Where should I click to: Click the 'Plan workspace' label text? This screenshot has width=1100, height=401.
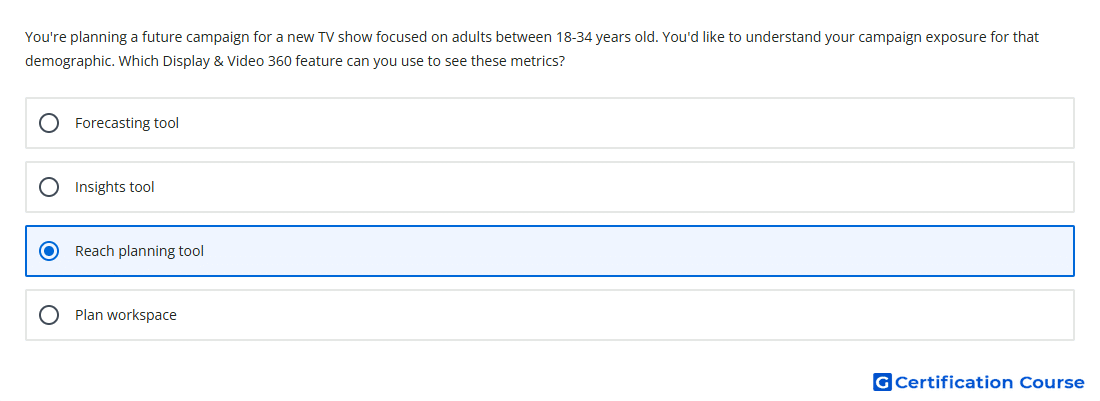click(126, 315)
